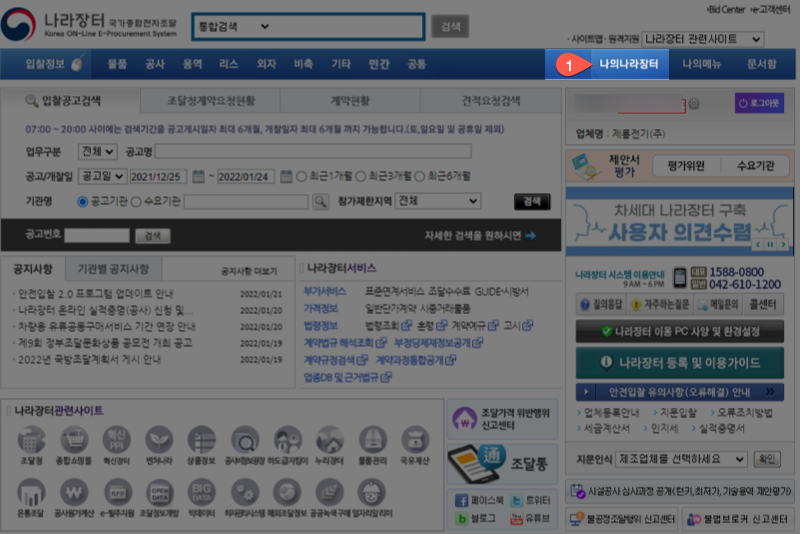Open the 트위터 Twitter icon link
Viewport: 800px width, 534px height.
pos(516,501)
